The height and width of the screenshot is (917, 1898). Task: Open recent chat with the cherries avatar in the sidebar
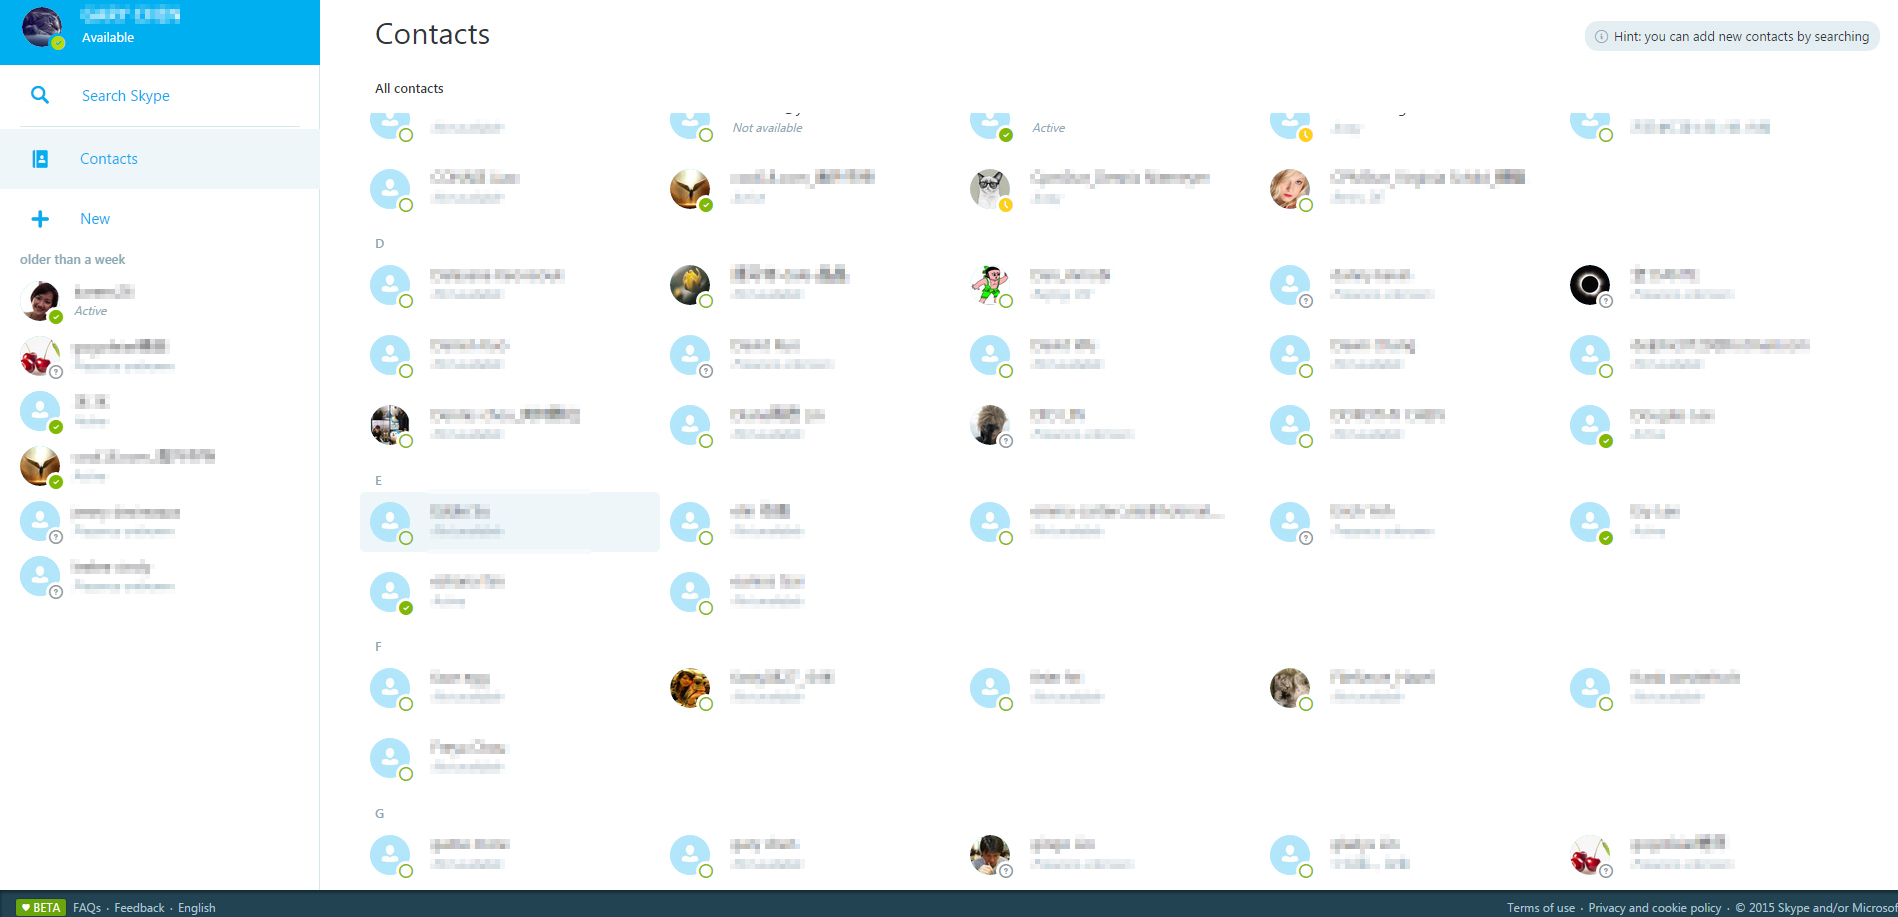coord(160,356)
